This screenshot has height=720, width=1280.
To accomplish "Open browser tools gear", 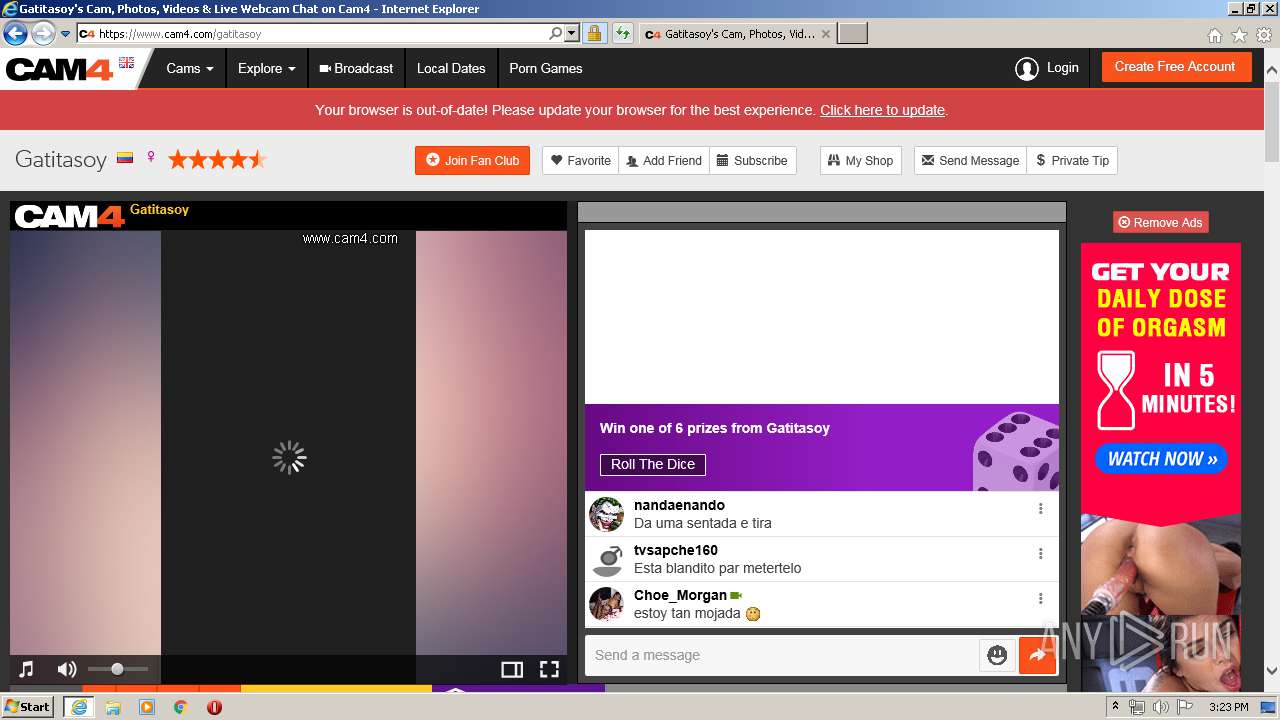I will pyautogui.click(x=1264, y=35).
